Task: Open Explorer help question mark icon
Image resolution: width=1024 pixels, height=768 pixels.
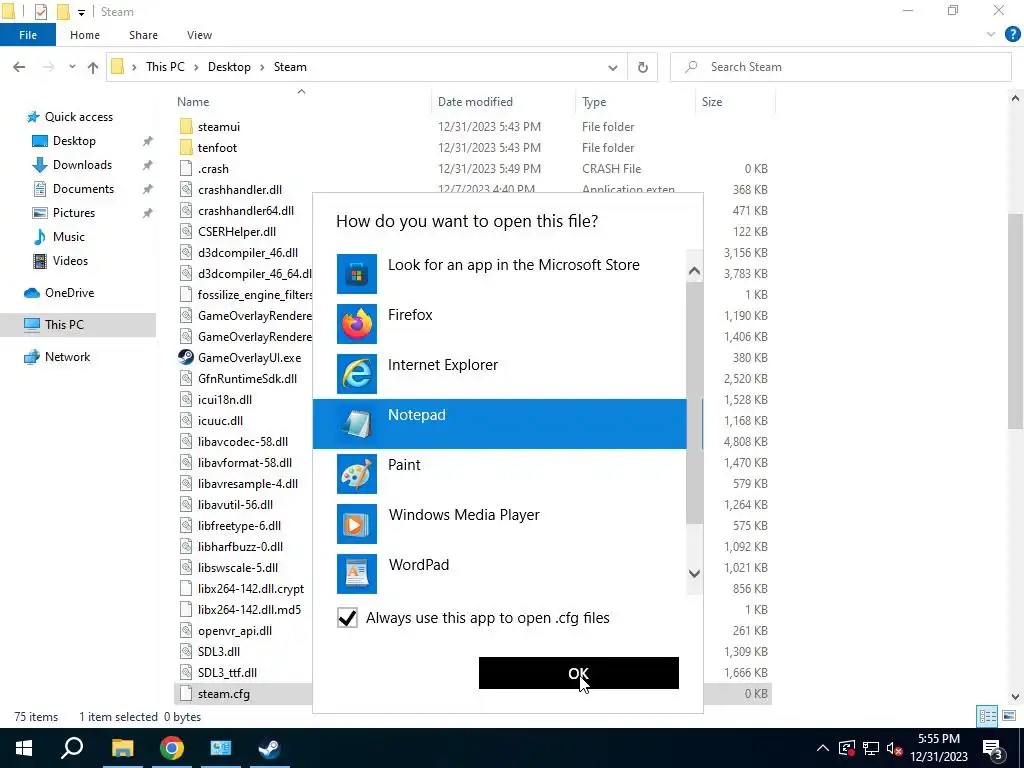Action: point(1012,35)
